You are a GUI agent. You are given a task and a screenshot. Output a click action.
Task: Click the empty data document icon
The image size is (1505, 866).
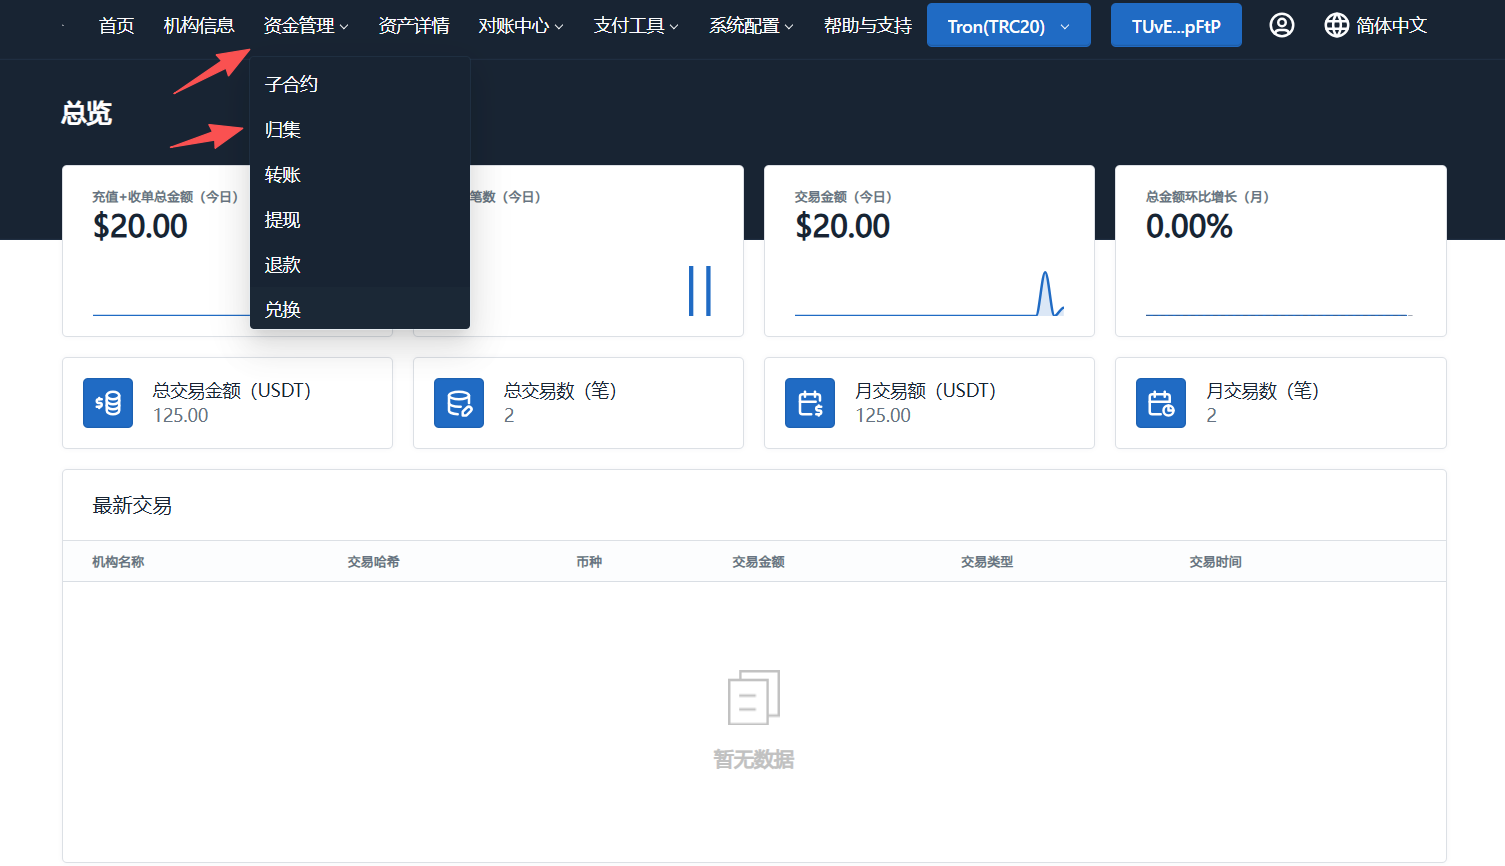[x=754, y=697]
